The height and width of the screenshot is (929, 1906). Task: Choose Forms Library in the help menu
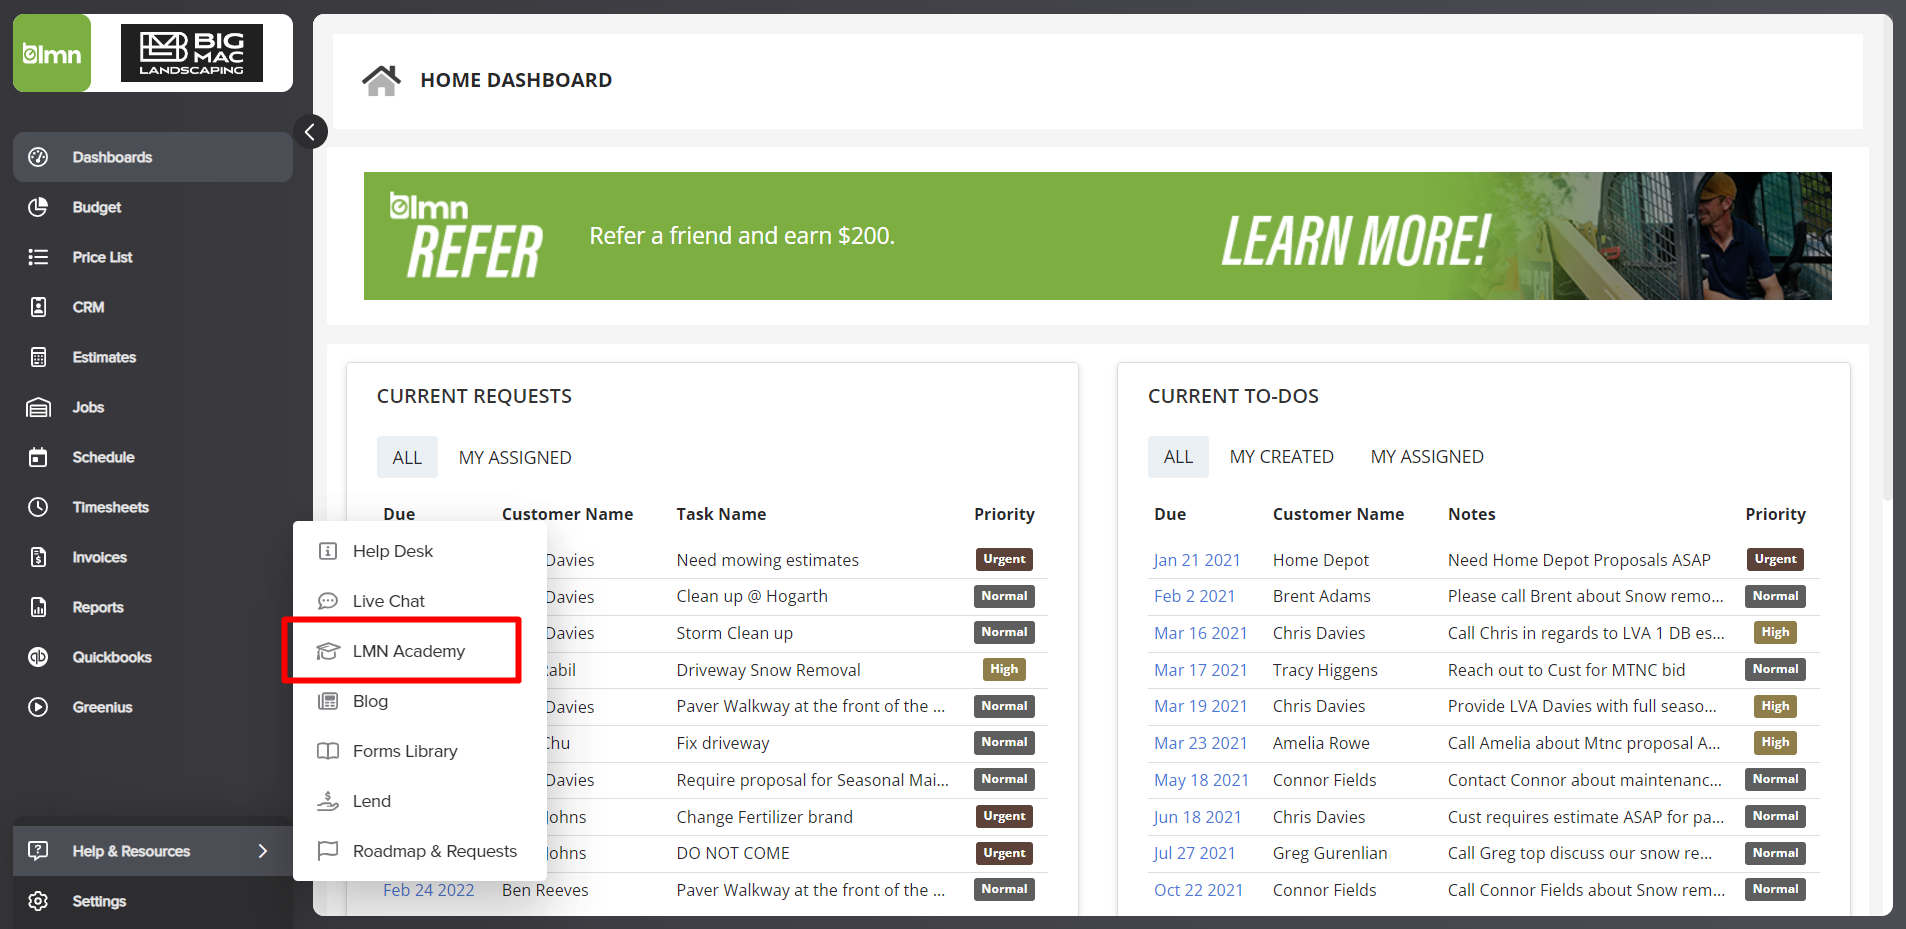pos(404,751)
